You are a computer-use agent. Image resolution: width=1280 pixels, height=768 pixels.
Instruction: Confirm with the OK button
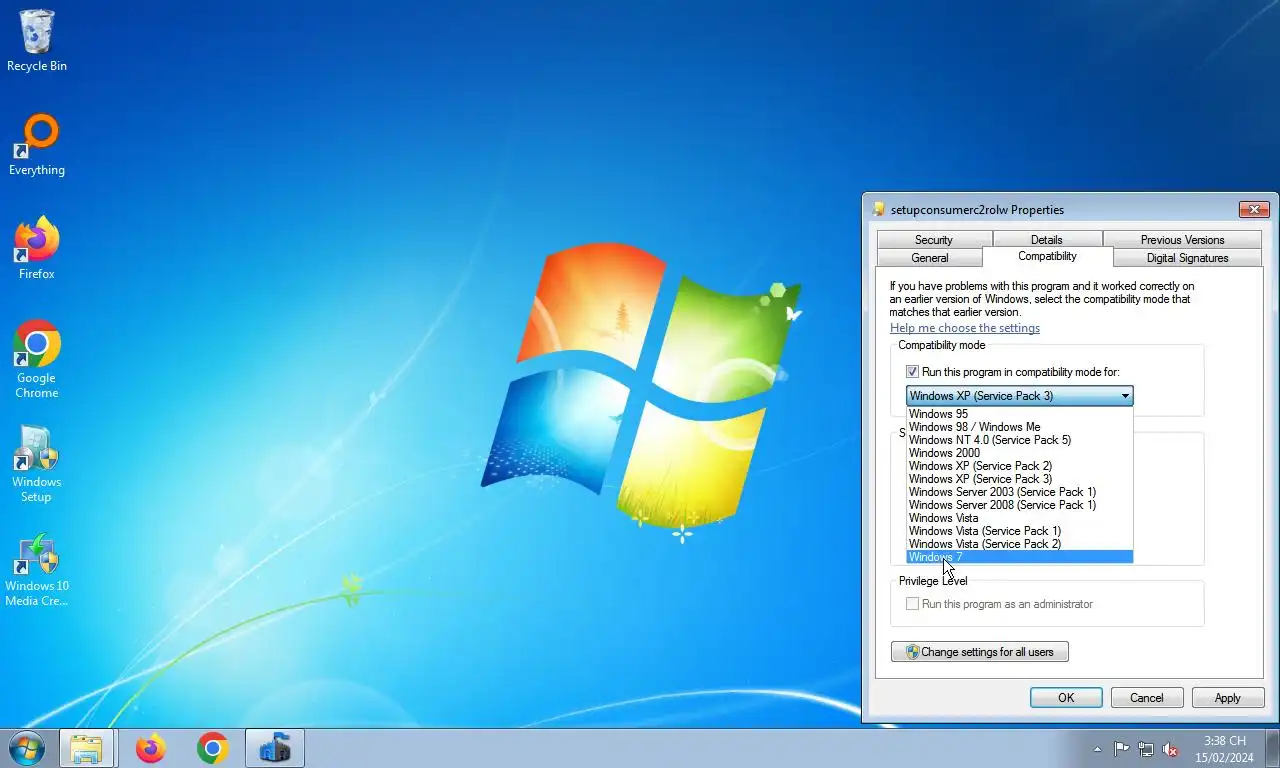pyautogui.click(x=1066, y=698)
